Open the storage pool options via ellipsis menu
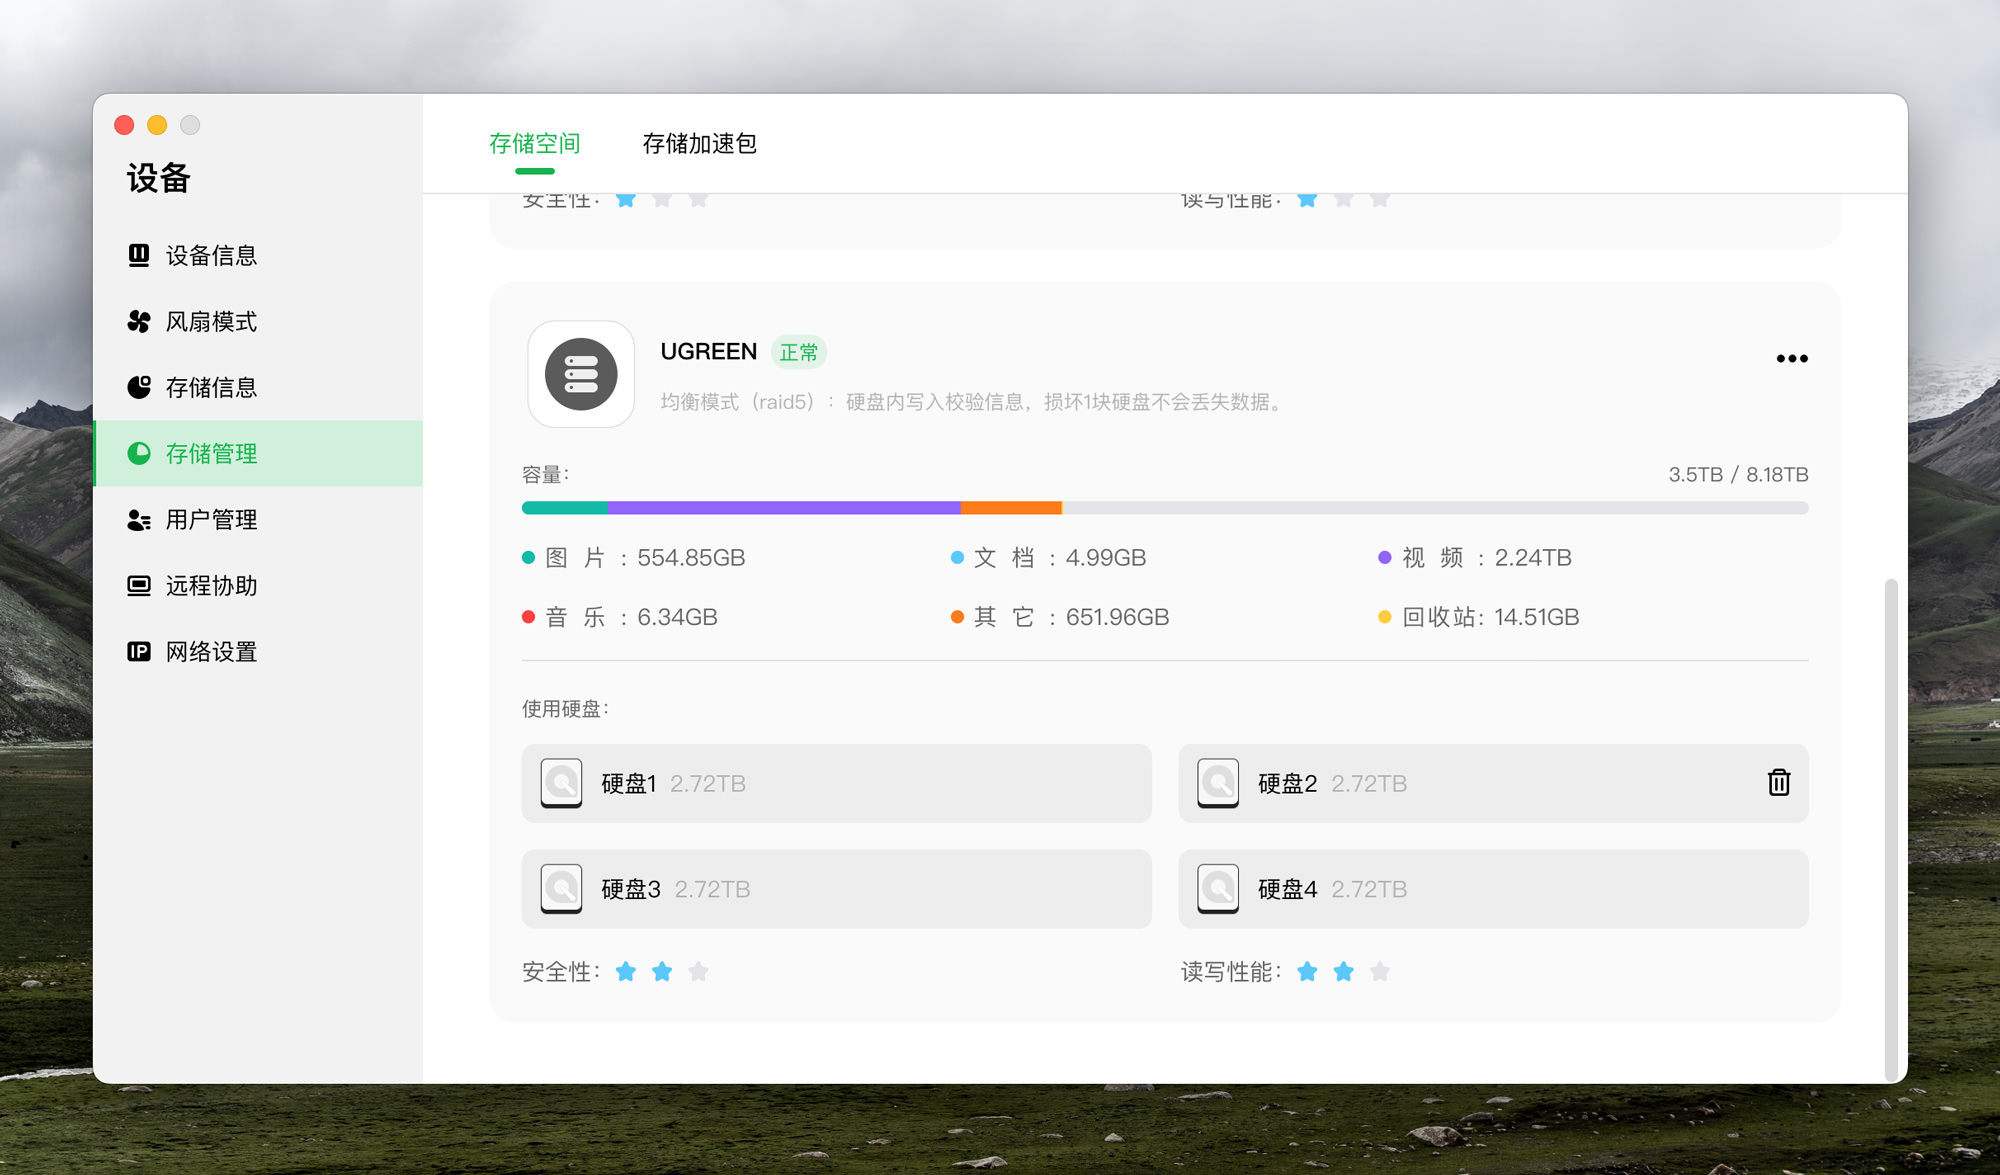Screen dimensions: 2000x1175 tap(1792, 358)
